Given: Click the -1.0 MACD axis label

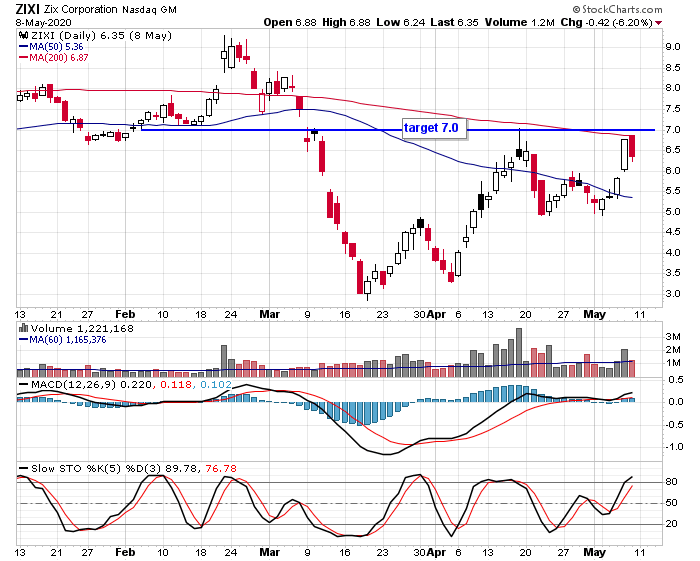Looking at the screenshot, I should tap(674, 447).
